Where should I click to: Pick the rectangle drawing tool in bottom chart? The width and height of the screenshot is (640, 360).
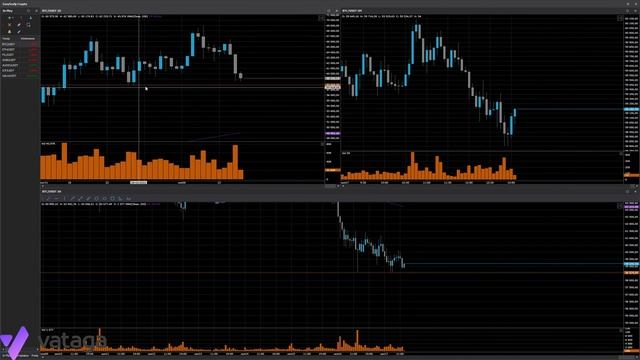112,198
